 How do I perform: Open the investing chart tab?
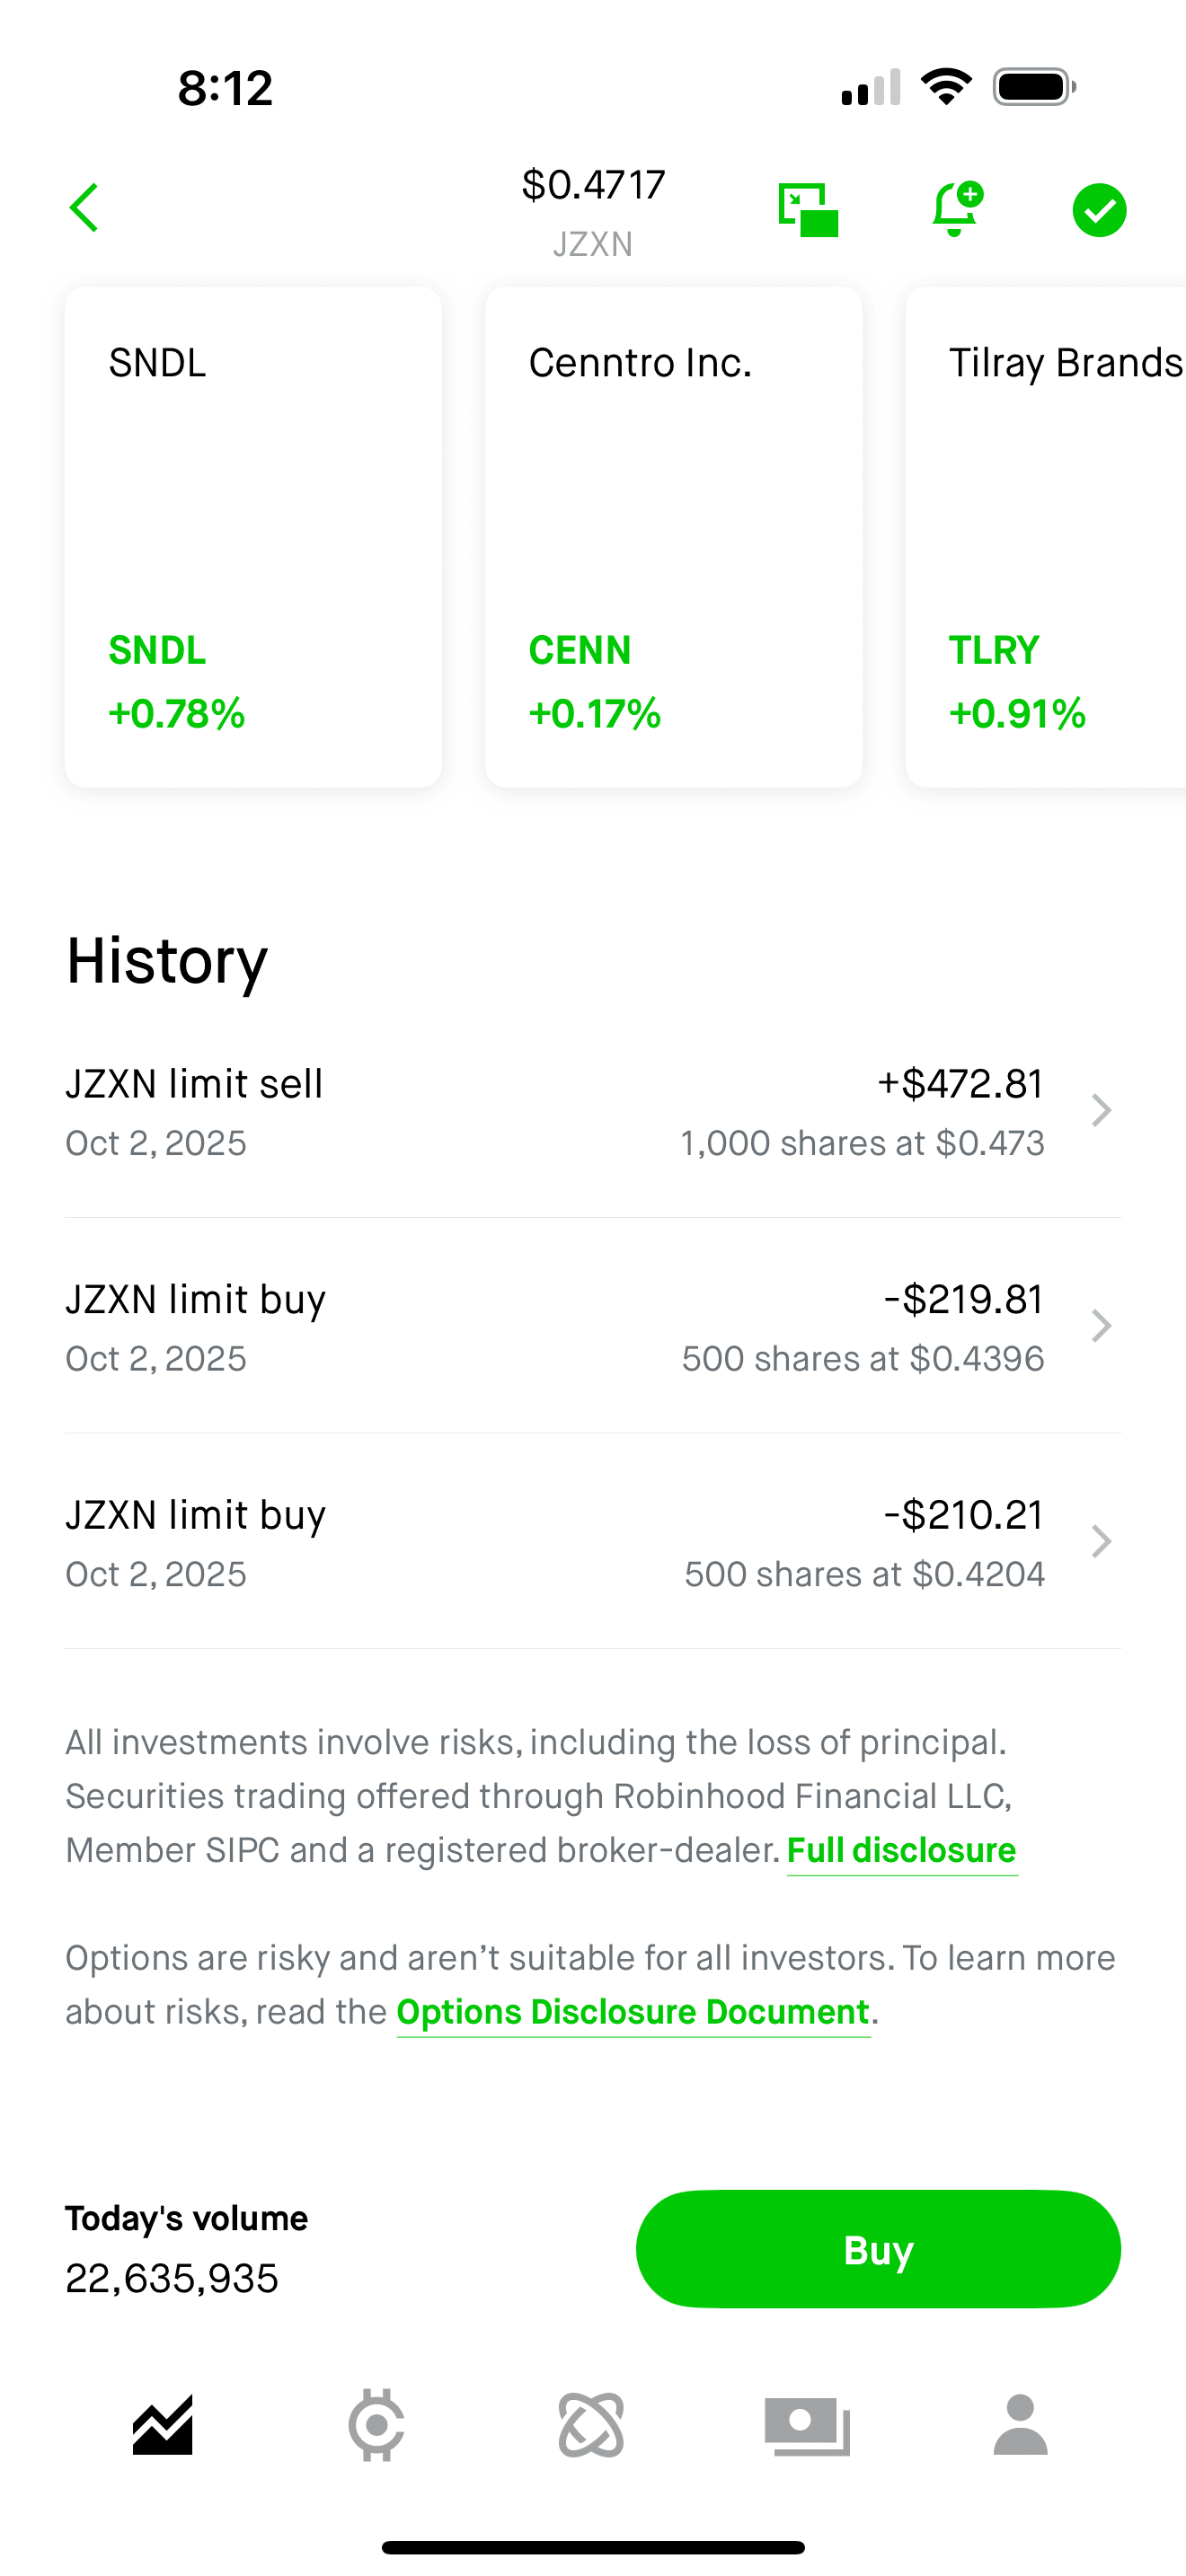pos(163,2425)
